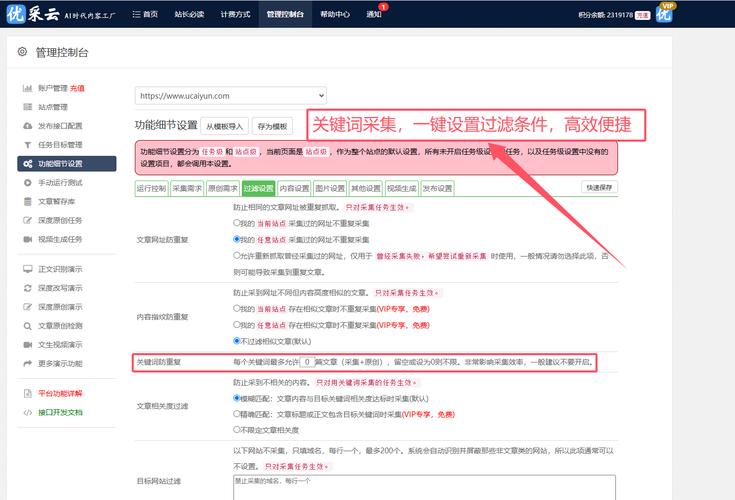The width and height of the screenshot is (735, 500).
Task: Click the 从模板导入 button
Action: tap(225, 126)
